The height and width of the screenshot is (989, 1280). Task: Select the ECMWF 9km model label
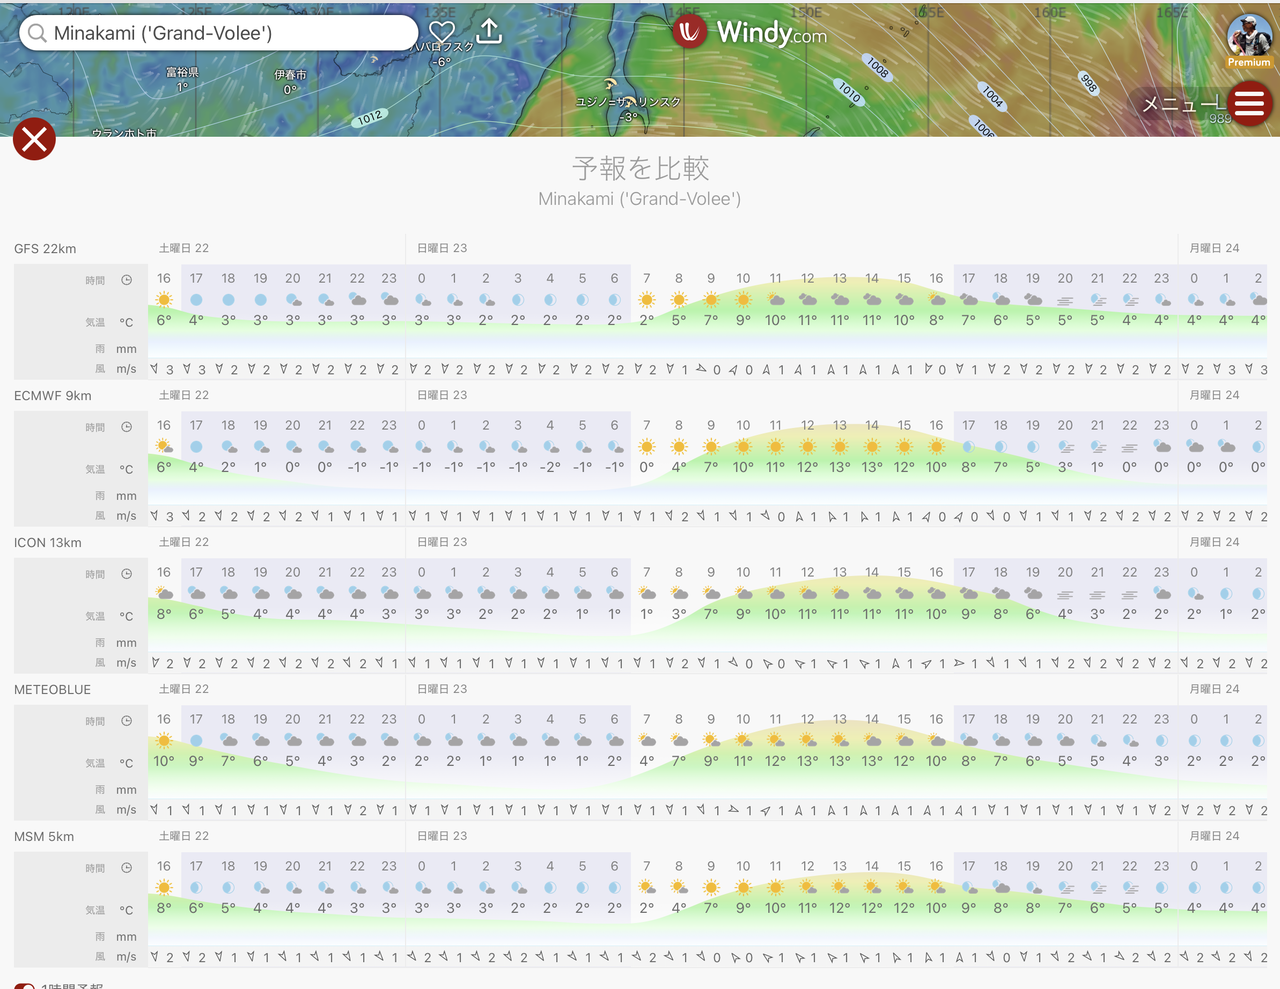[53, 395]
